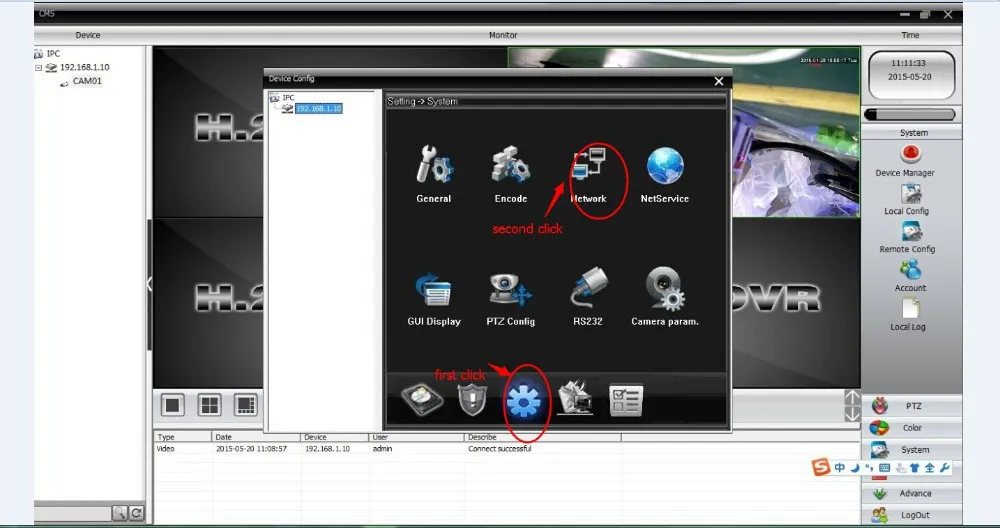Open Remote Config in System panel
The width and height of the screenshot is (1000, 528).
tap(910, 232)
